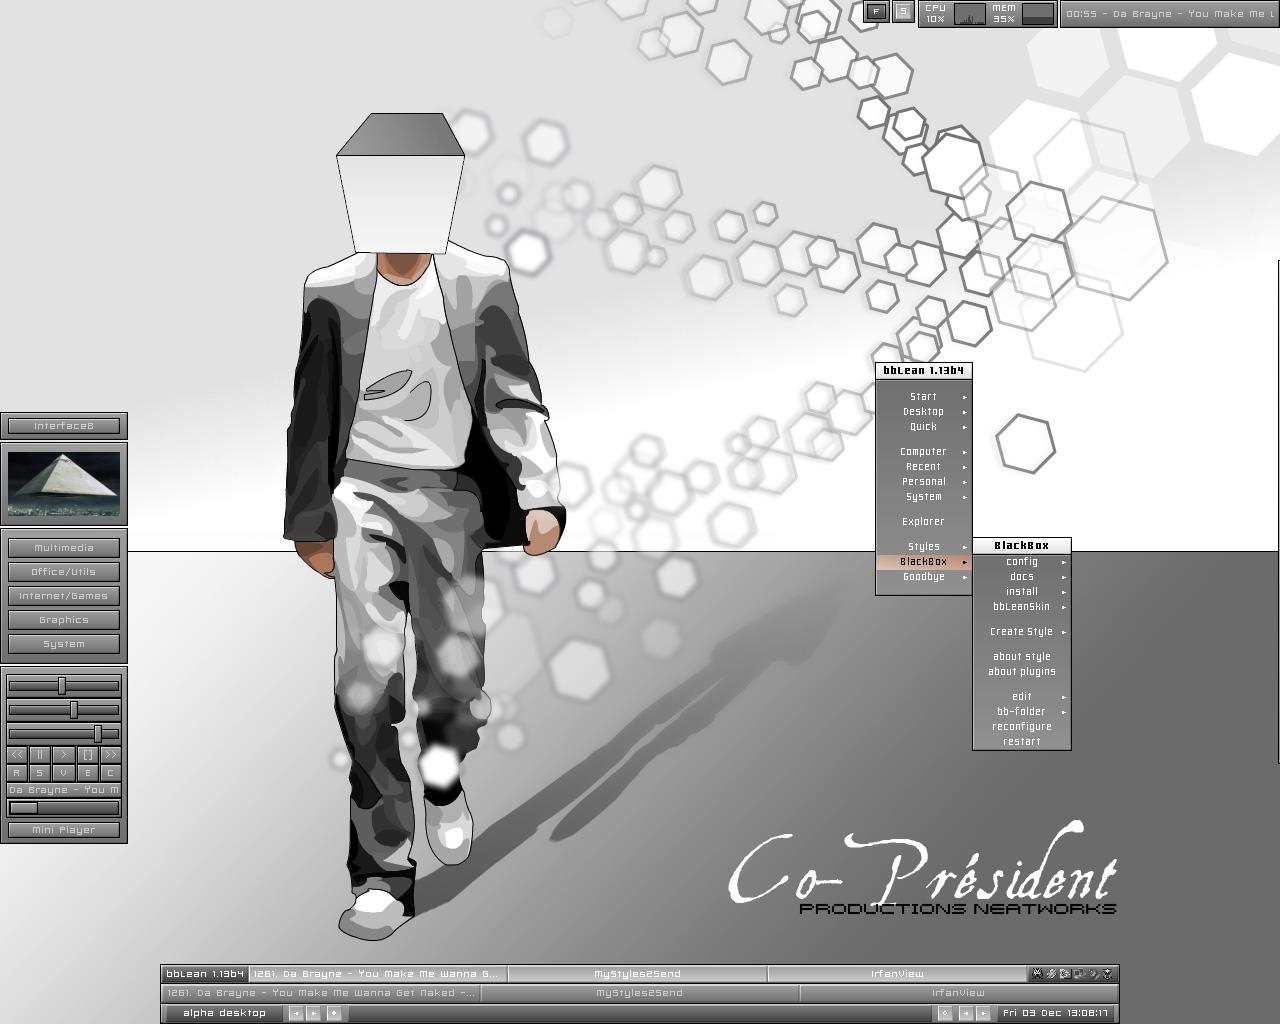Screen dimensions: 1280x1024
Task: Select about plugins in BlackBox submenu
Action: [1022, 672]
